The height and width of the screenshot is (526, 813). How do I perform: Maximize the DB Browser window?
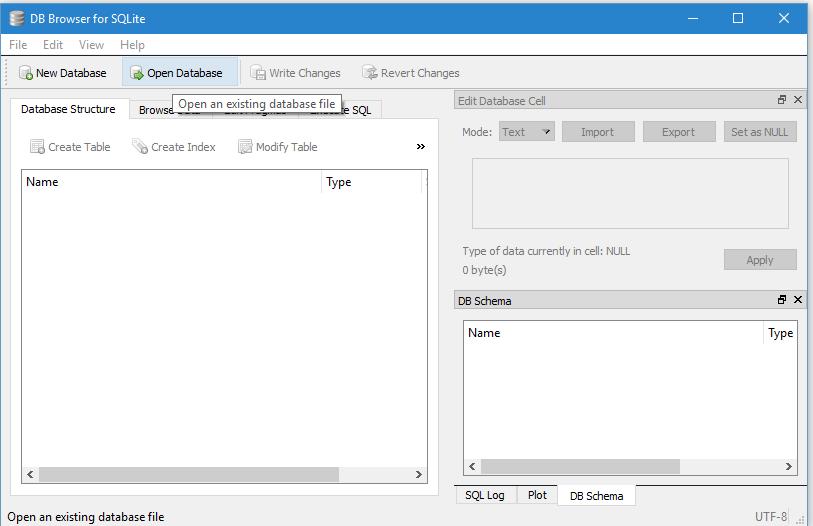tap(738, 18)
